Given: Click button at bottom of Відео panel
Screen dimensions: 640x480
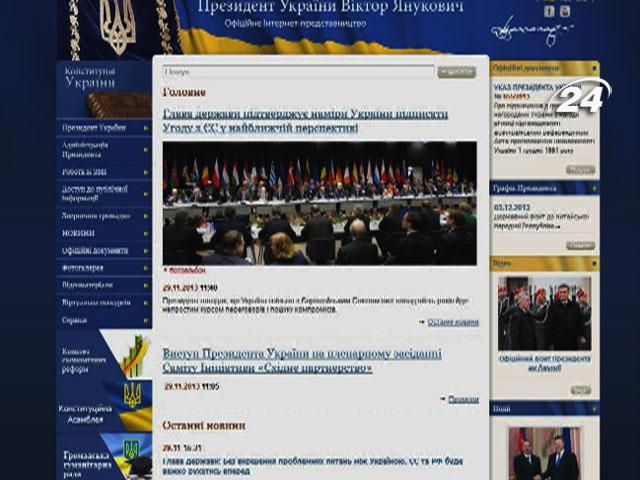Looking at the screenshot, I should [x=581, y=391].
